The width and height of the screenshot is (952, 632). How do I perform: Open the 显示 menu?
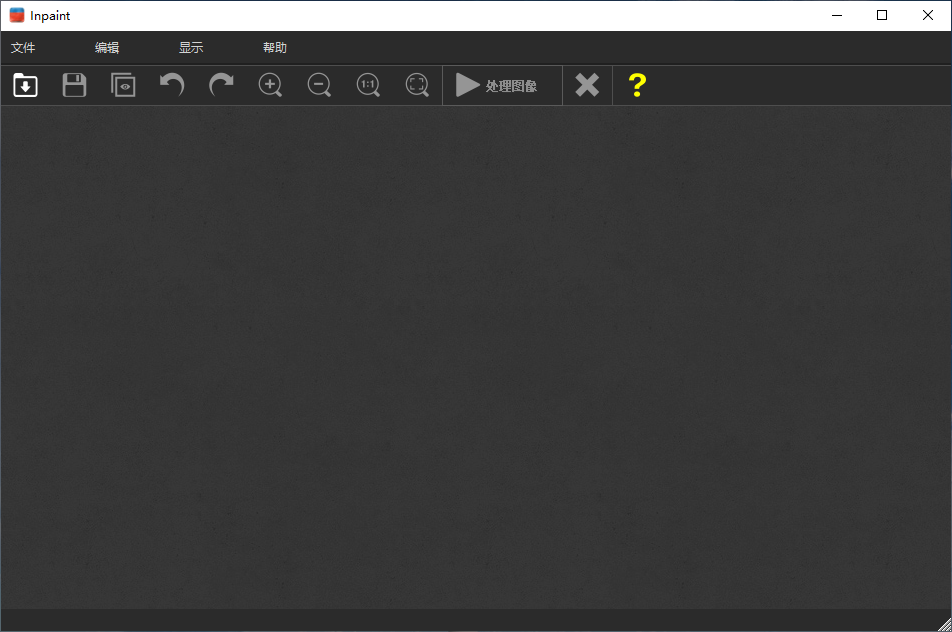tap(190, 47)
